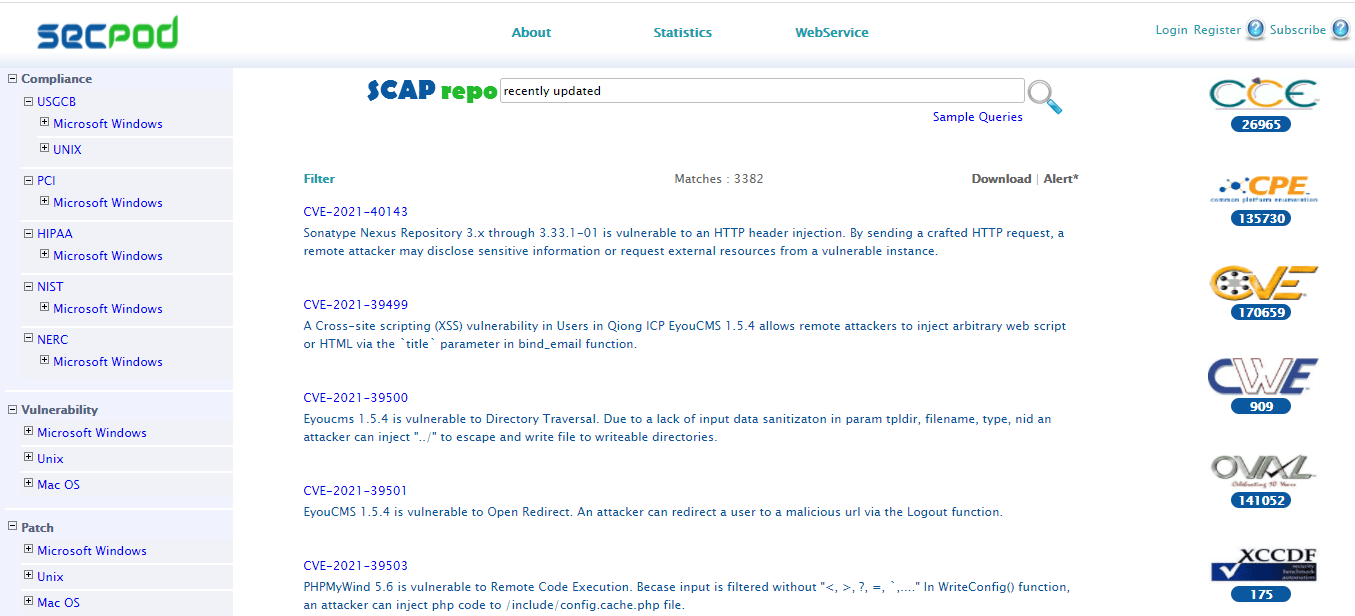Viewport: 1355px width, 616px height.
Task: Expand Mac OS under Vulnerability
Action: 28,483
